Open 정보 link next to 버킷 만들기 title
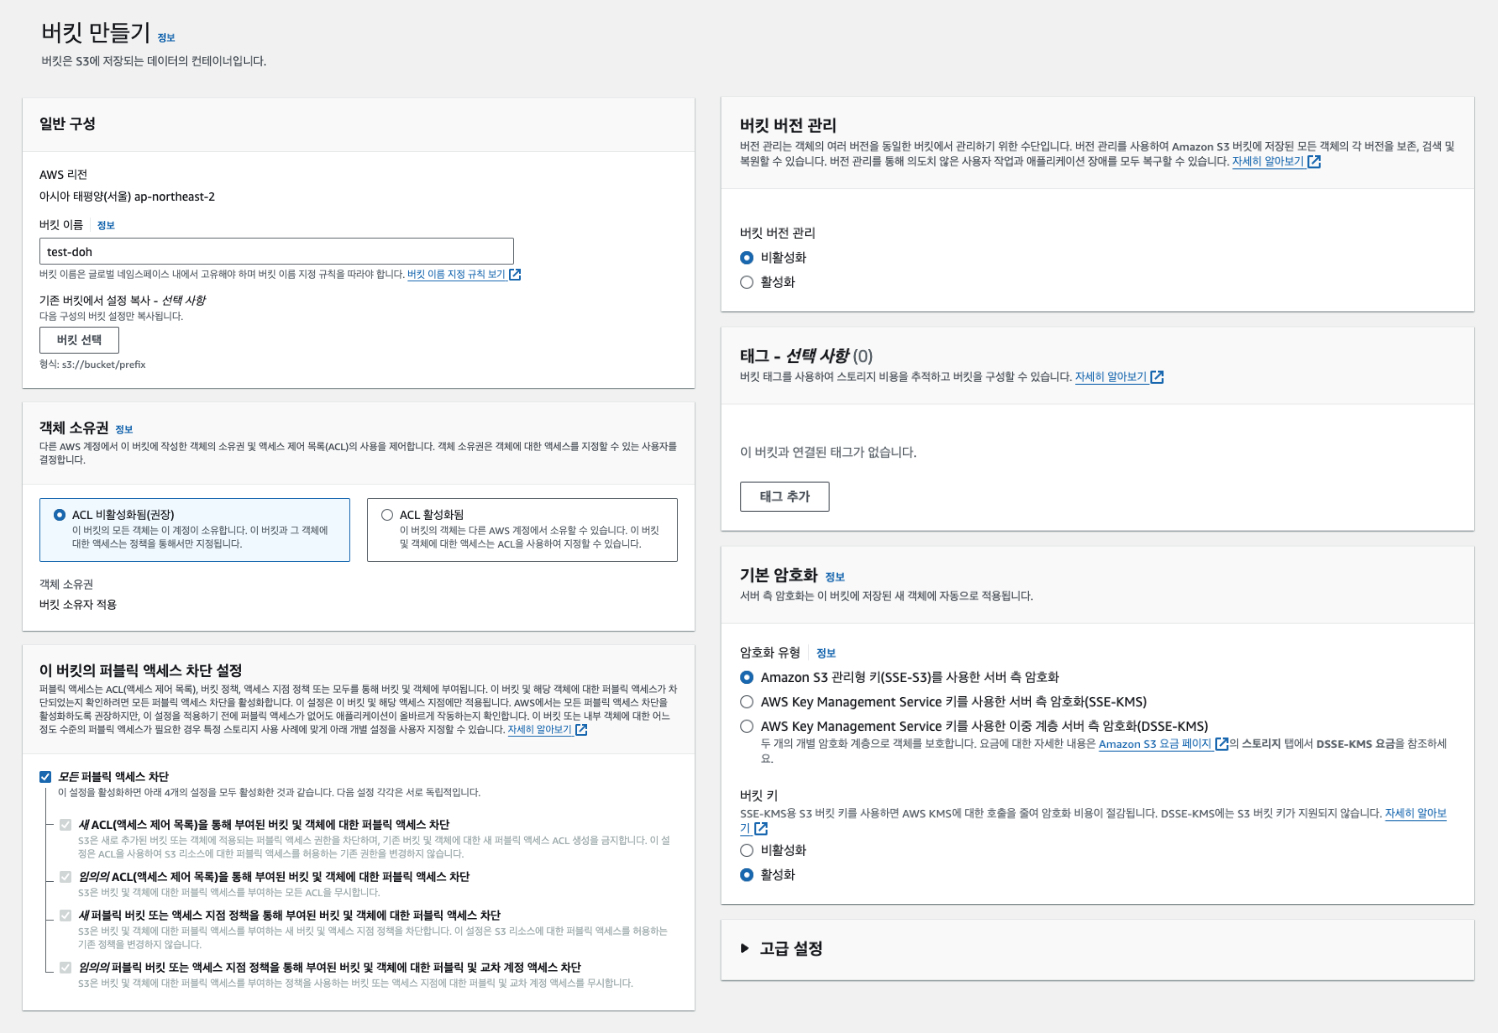This screenshot has width=1498, height=1033. [166, 38]
